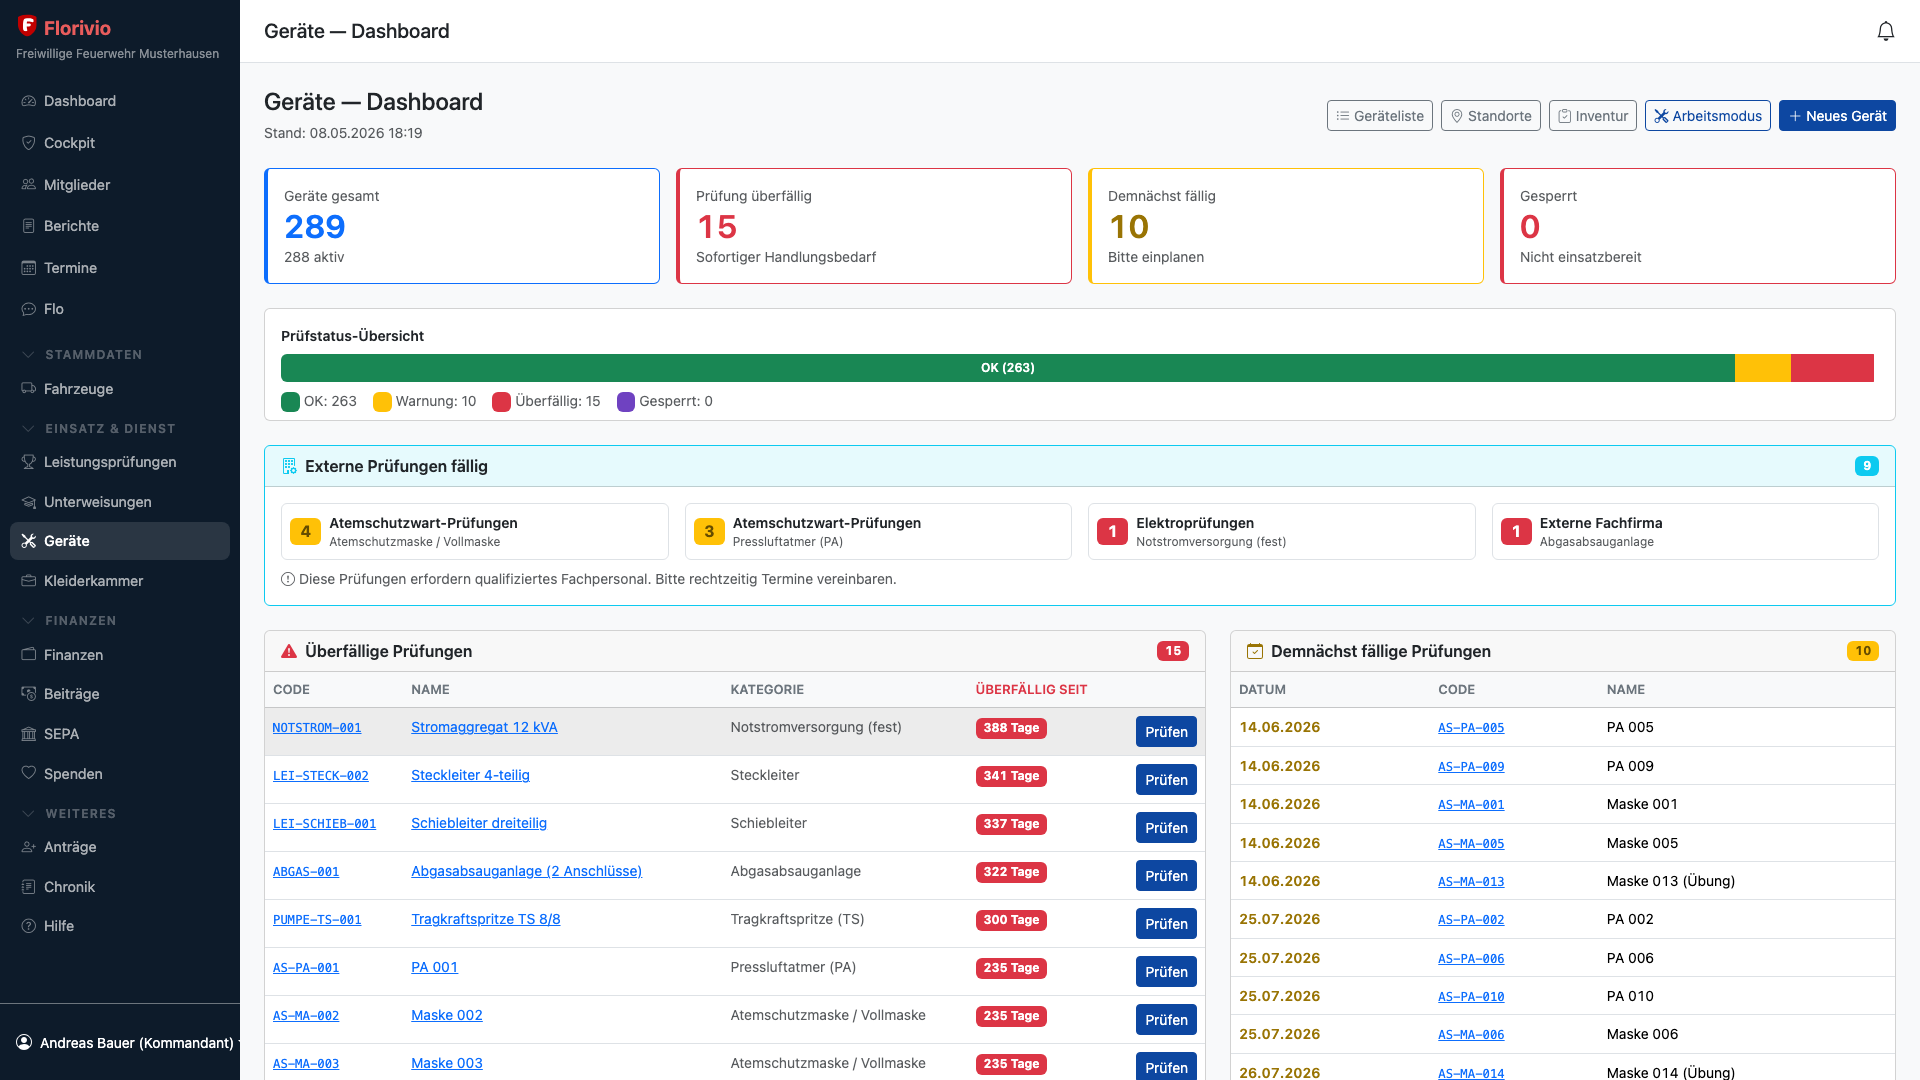Click Prüfen for Steckleiter 4-teilig
Image resolution: width=1920 pixels, height=1080 pixels.
pyautogui.click(x=1166, y=780)
